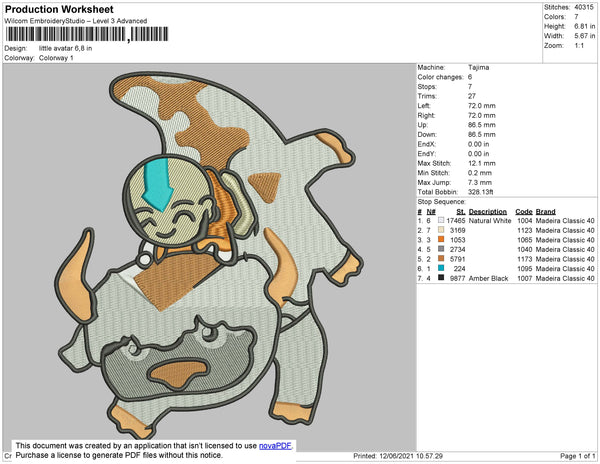The width and height of the screenshot is (600, 464).
Task: Click the stitch count "2734" in row 4
Action: 458,249
